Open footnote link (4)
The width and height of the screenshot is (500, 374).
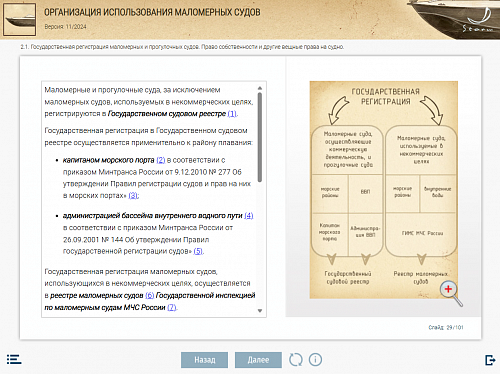[x=249, y=216]
